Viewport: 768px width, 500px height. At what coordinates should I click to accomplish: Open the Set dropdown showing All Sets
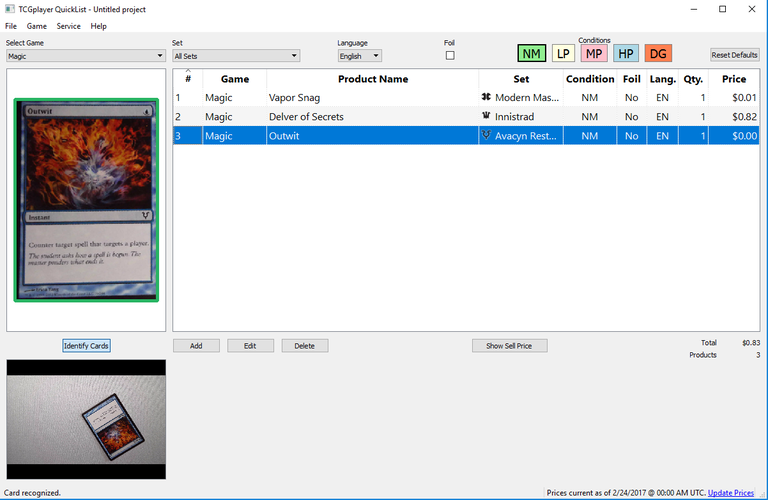[x=236, y=56]
